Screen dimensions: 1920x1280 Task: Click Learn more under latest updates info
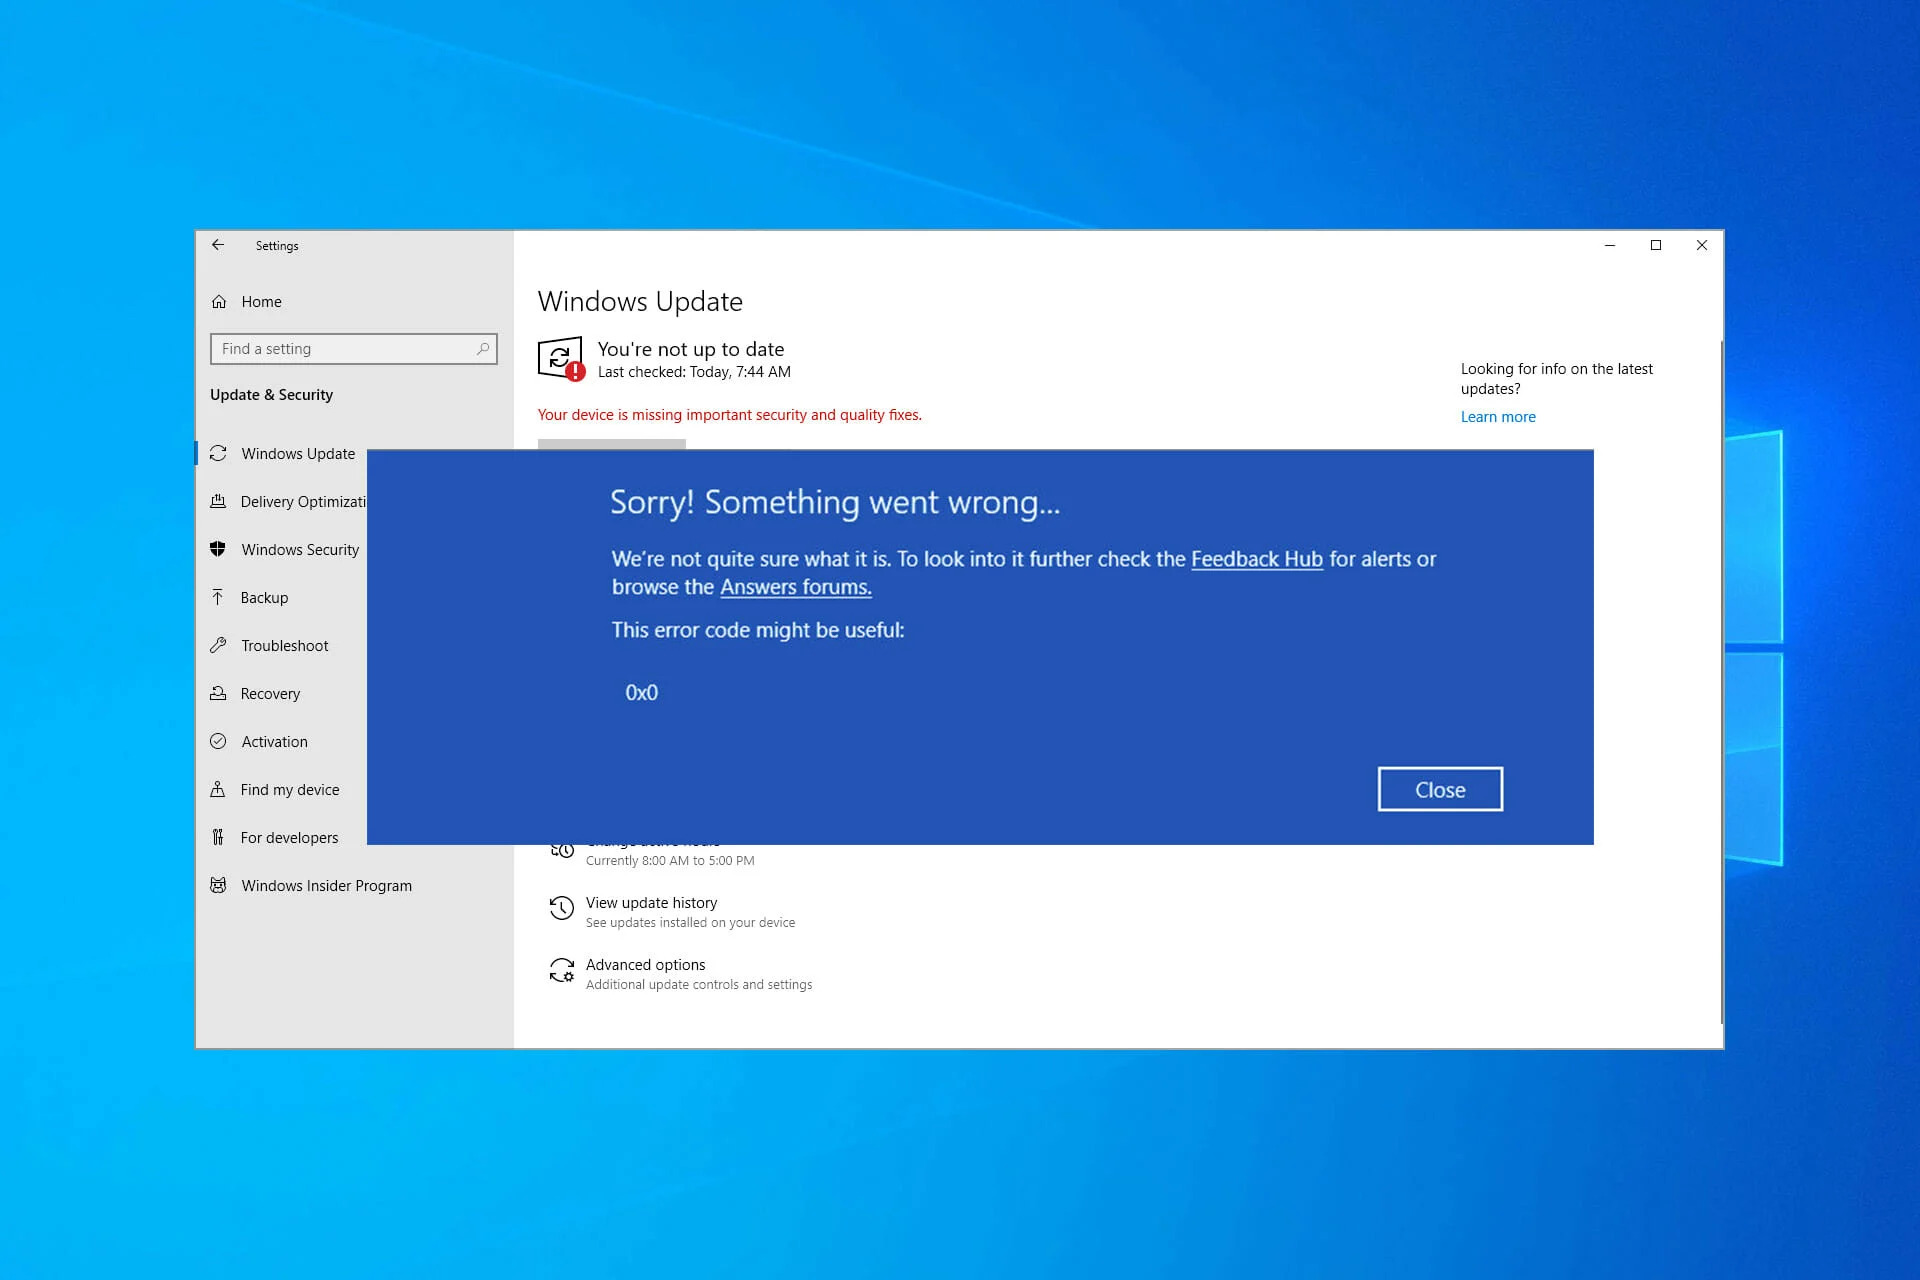point(1497,416)
